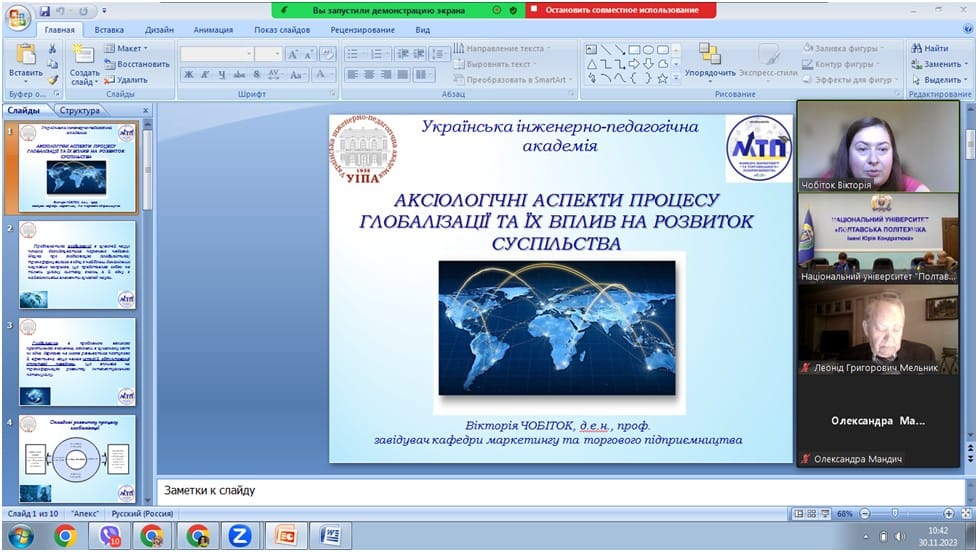The image size is (978, 552).
Task: Stop screen sharing with the red button
Action: click(x=620, y=10)
